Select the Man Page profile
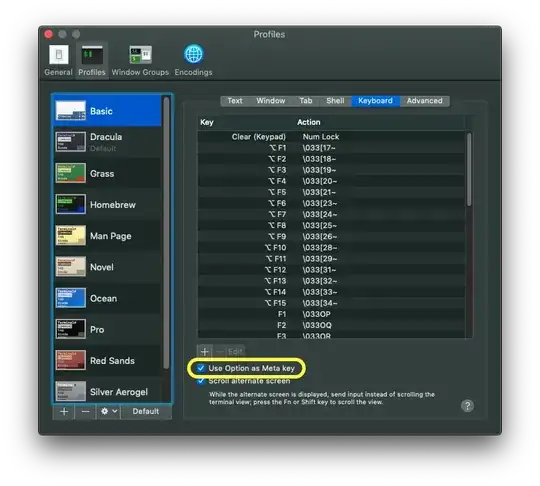This screenshot has height=486, width=540. (x=107, y=236)
